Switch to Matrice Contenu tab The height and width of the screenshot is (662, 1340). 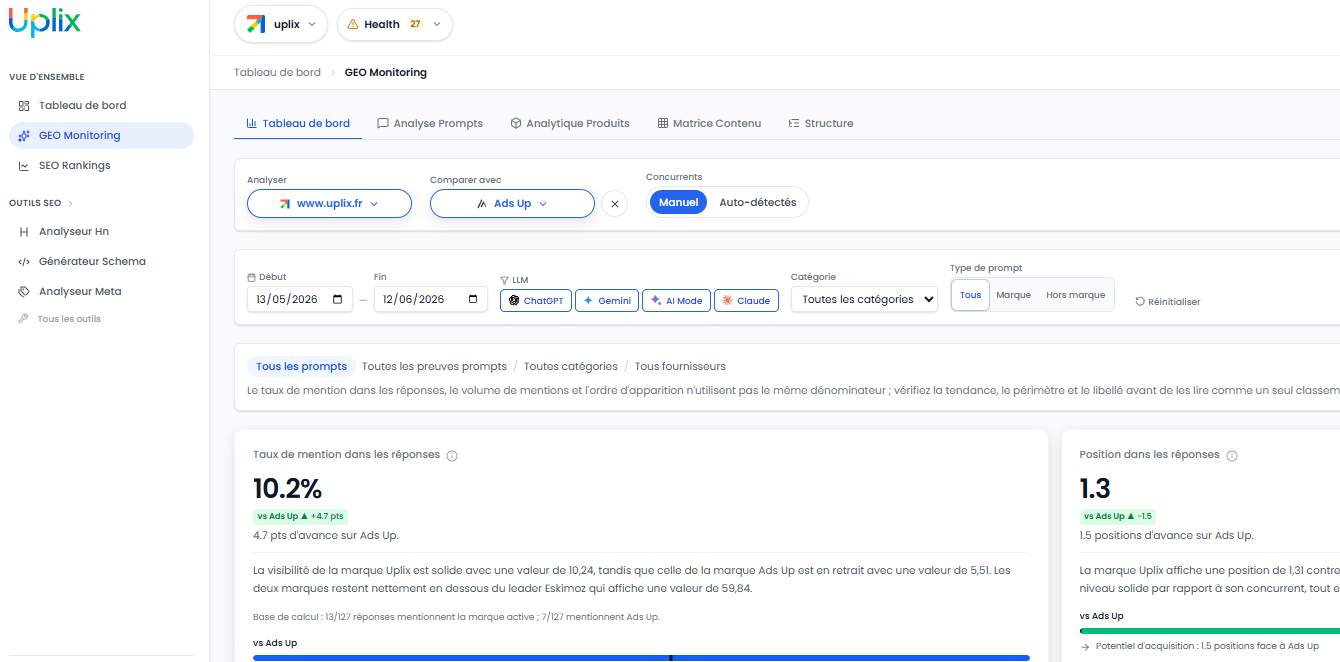pos(709,123)
